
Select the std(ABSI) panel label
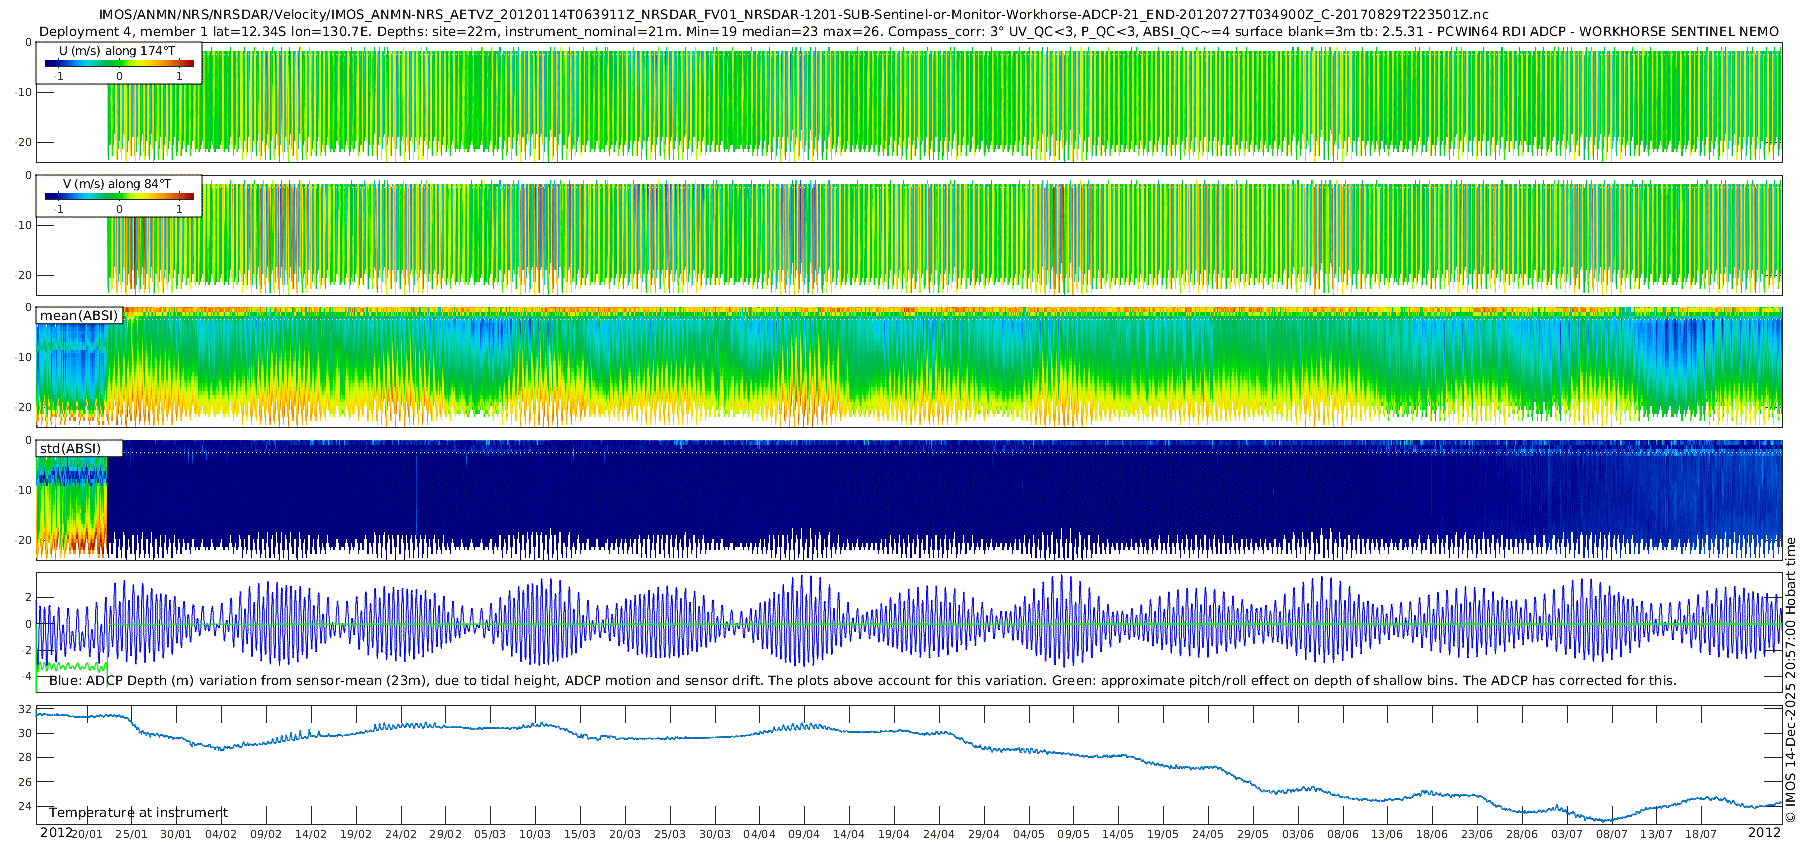(x=70, y=449)
